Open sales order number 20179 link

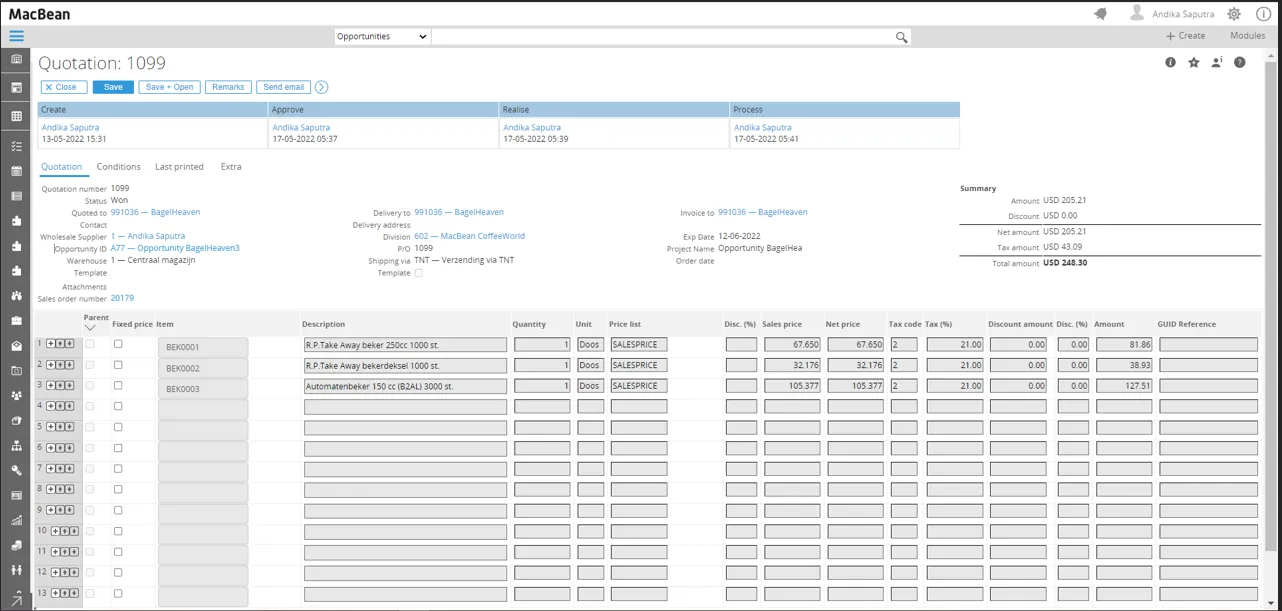pyautogui.click(x=122, y=298)
